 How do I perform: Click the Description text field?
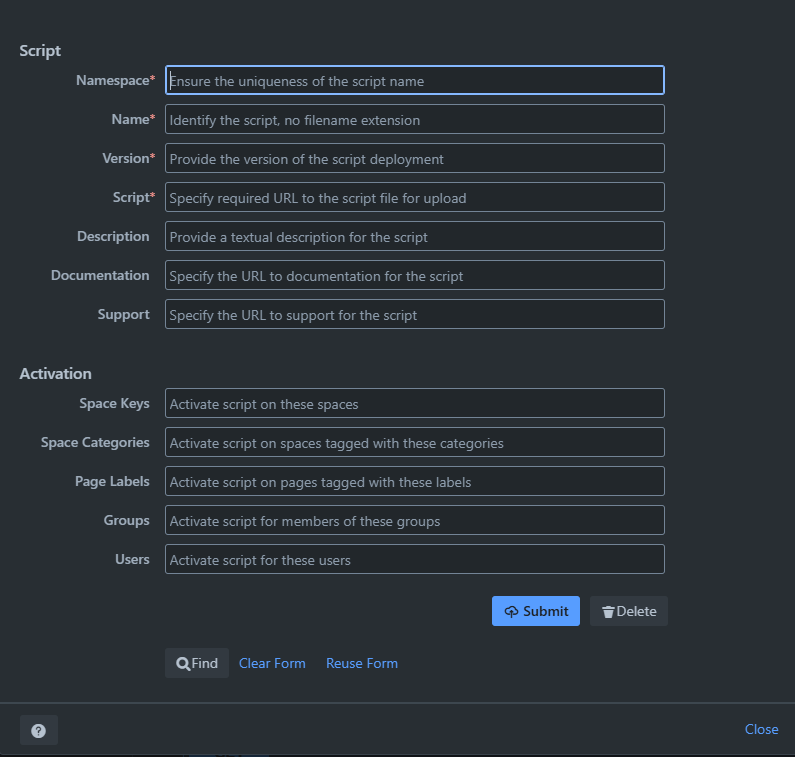pyautogui.click(x=414, y=237)
